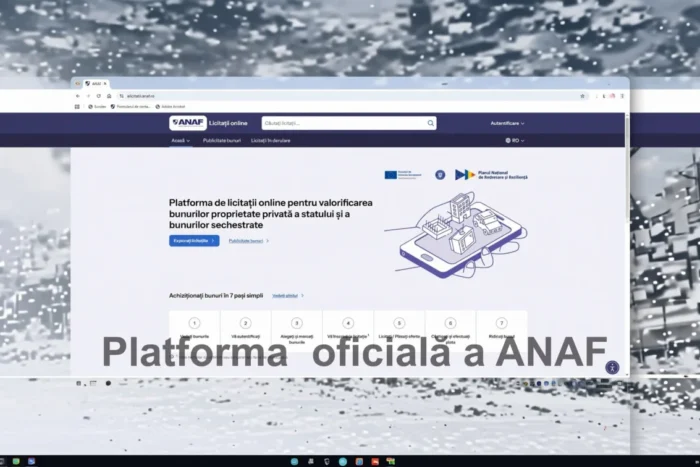Click the Romanian government emblem icon
Viewport: 700px width, 467px height.
(x=440, y=175)
